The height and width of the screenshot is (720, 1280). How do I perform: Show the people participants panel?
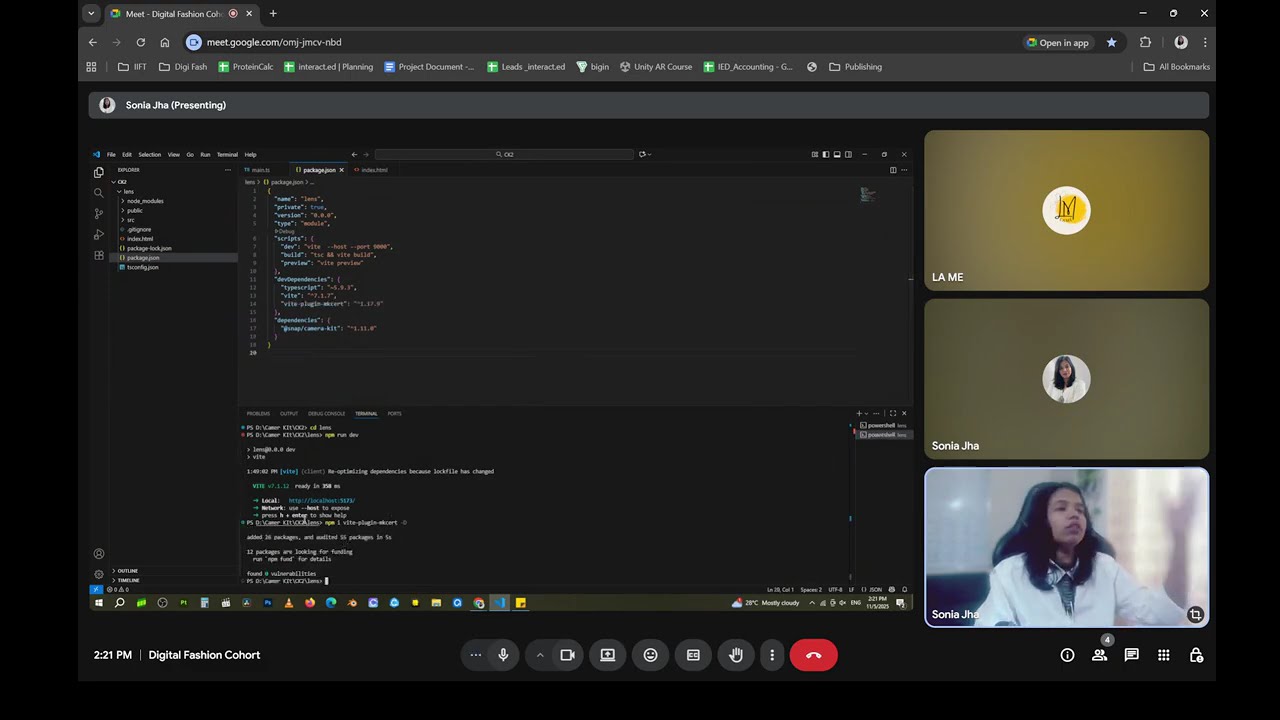point(1099,655)
